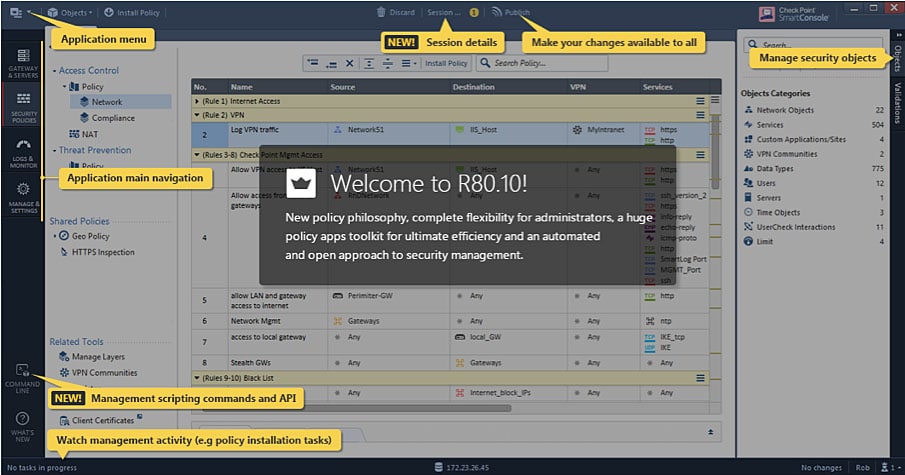This screenshot has height=475, width=905.
Task: Collapse the Rule 2 VPN section
Action: (197, 115)
